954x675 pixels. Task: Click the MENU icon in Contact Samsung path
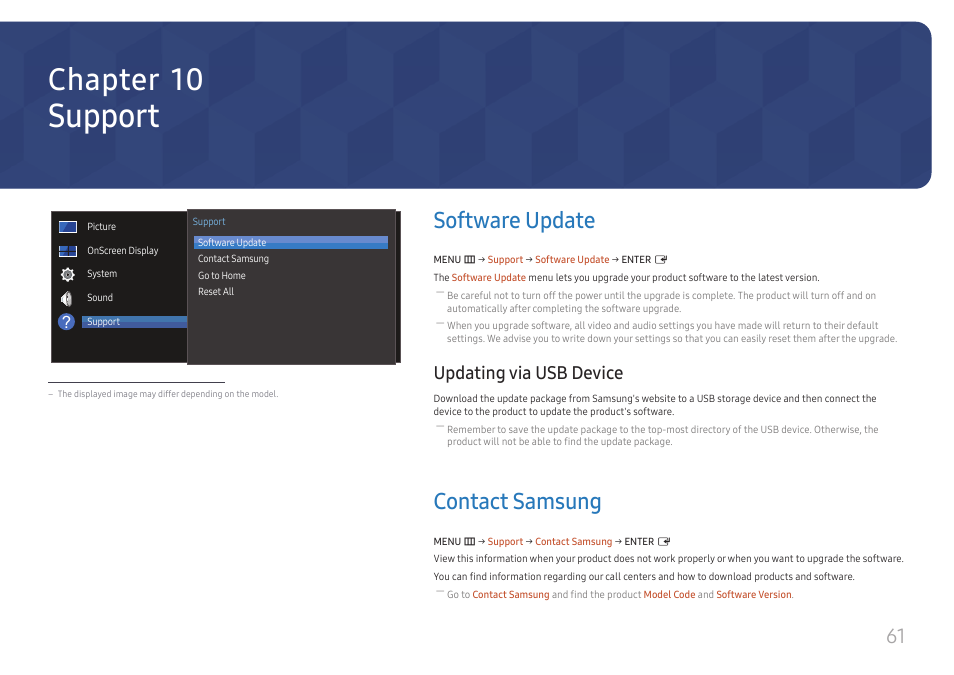tap(470, 542)
